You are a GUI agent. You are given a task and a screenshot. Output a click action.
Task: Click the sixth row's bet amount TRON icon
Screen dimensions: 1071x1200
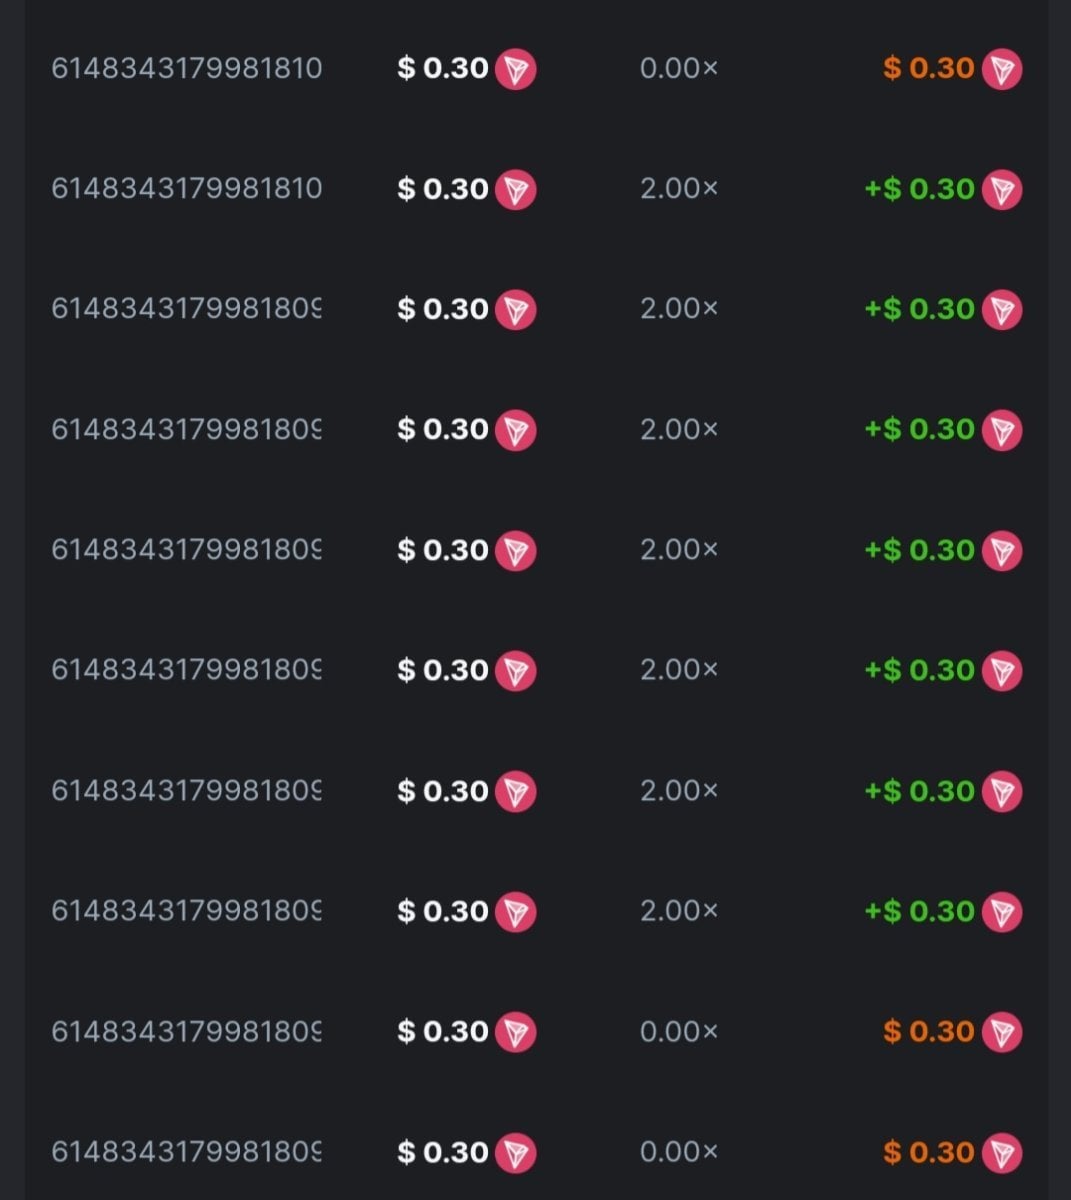[516, 671]
